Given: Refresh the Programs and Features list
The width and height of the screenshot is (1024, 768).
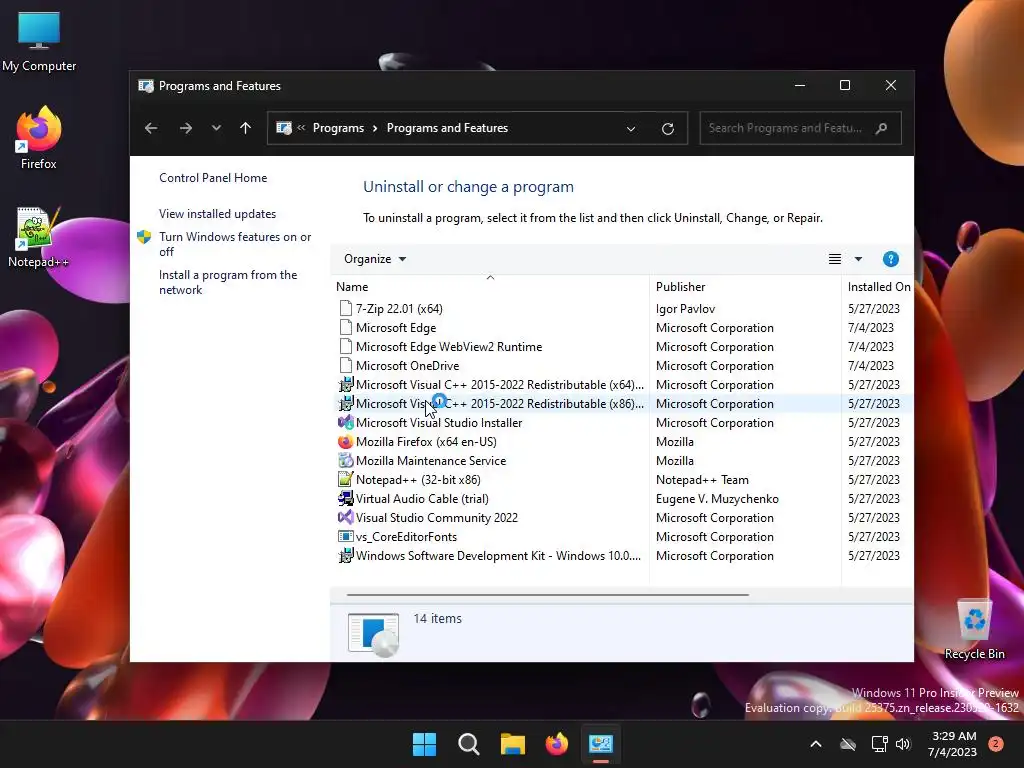Looking at the screenshot, I should pyautogui.click(x=667, y=129).
